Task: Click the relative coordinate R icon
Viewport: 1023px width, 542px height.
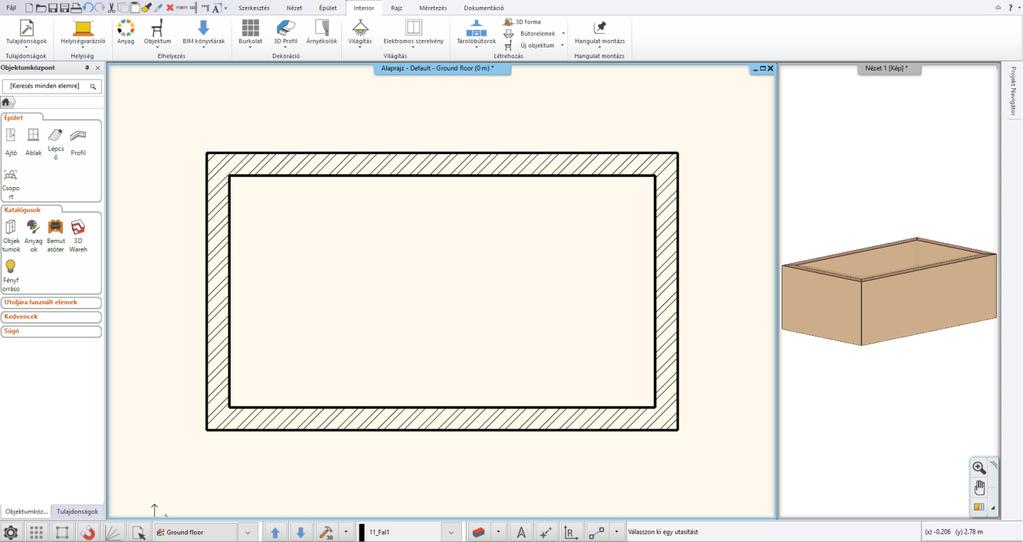Action: tap(571, 532)
